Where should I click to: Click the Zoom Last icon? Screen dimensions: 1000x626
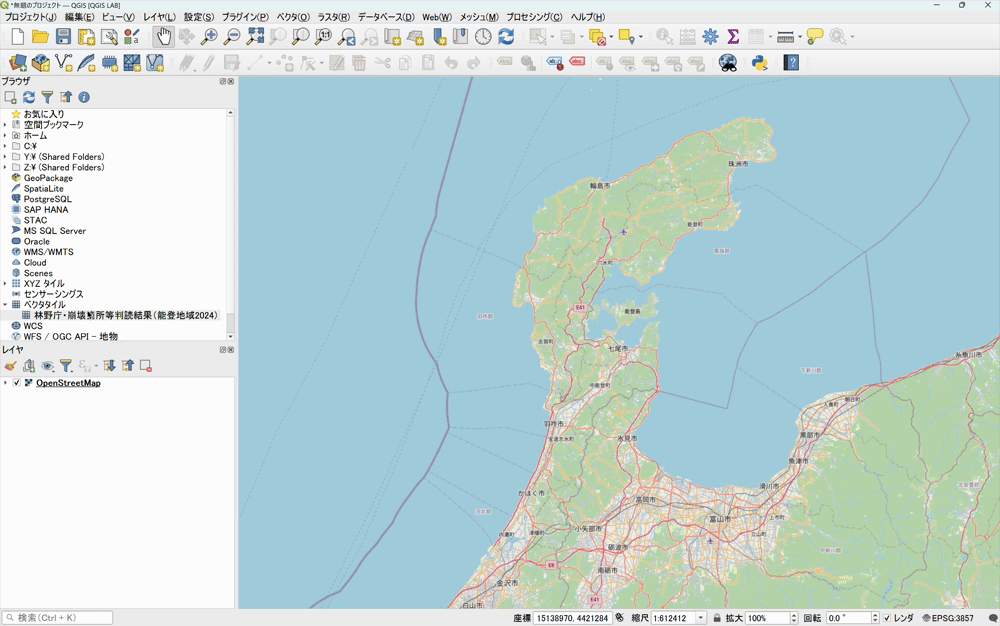[x=347, y=37]
